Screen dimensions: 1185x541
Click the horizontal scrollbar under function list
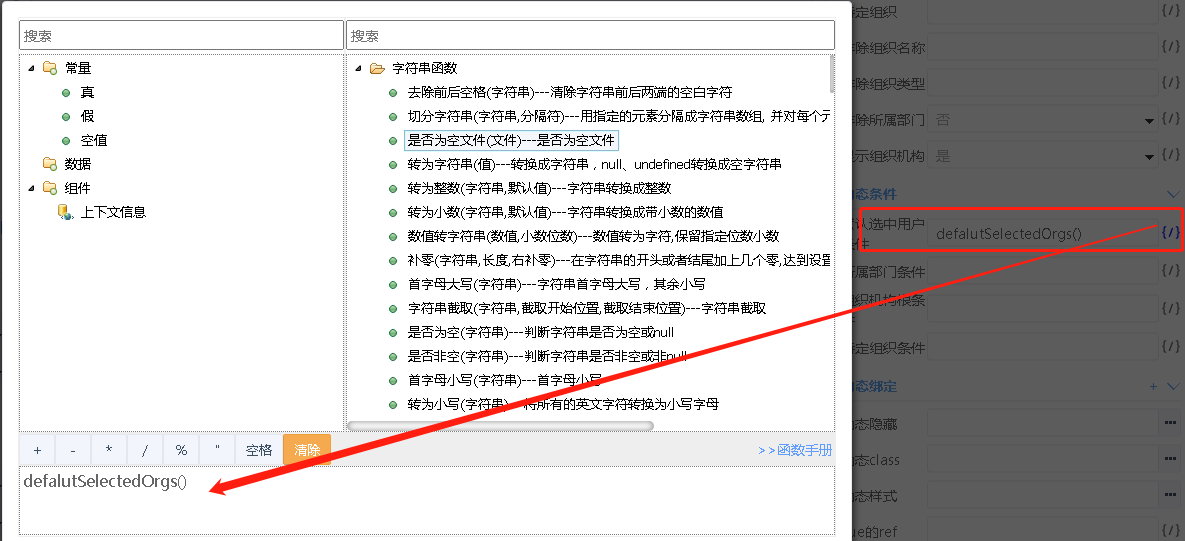(x=500, y=426)
